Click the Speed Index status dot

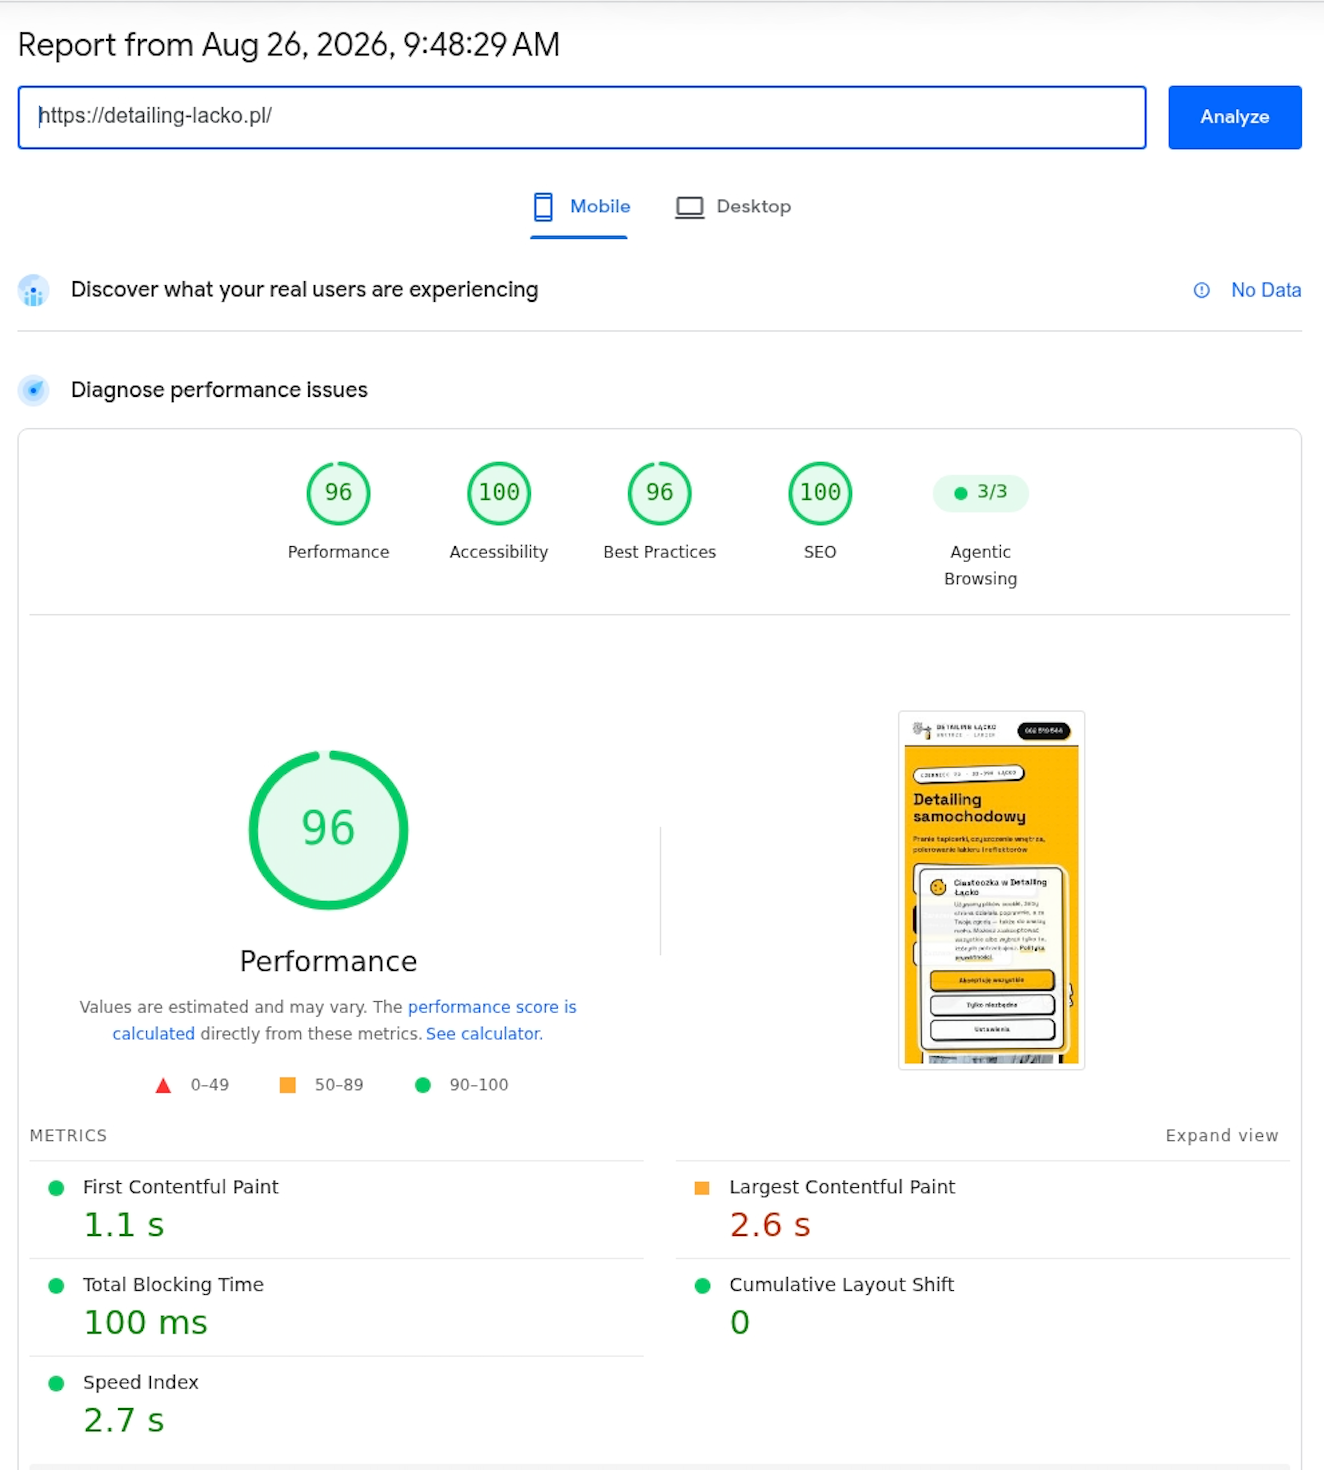(56, 1384)
